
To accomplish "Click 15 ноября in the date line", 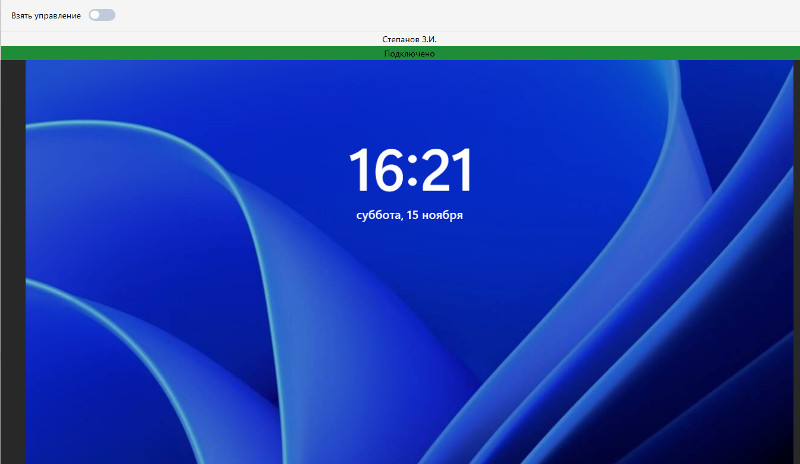I will point(435,215).
